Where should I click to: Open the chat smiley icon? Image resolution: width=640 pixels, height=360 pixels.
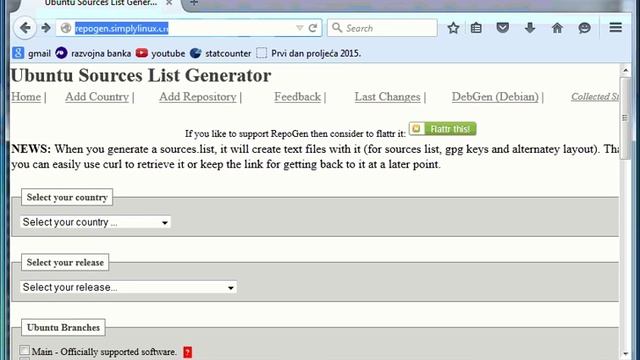pos(584,28)
